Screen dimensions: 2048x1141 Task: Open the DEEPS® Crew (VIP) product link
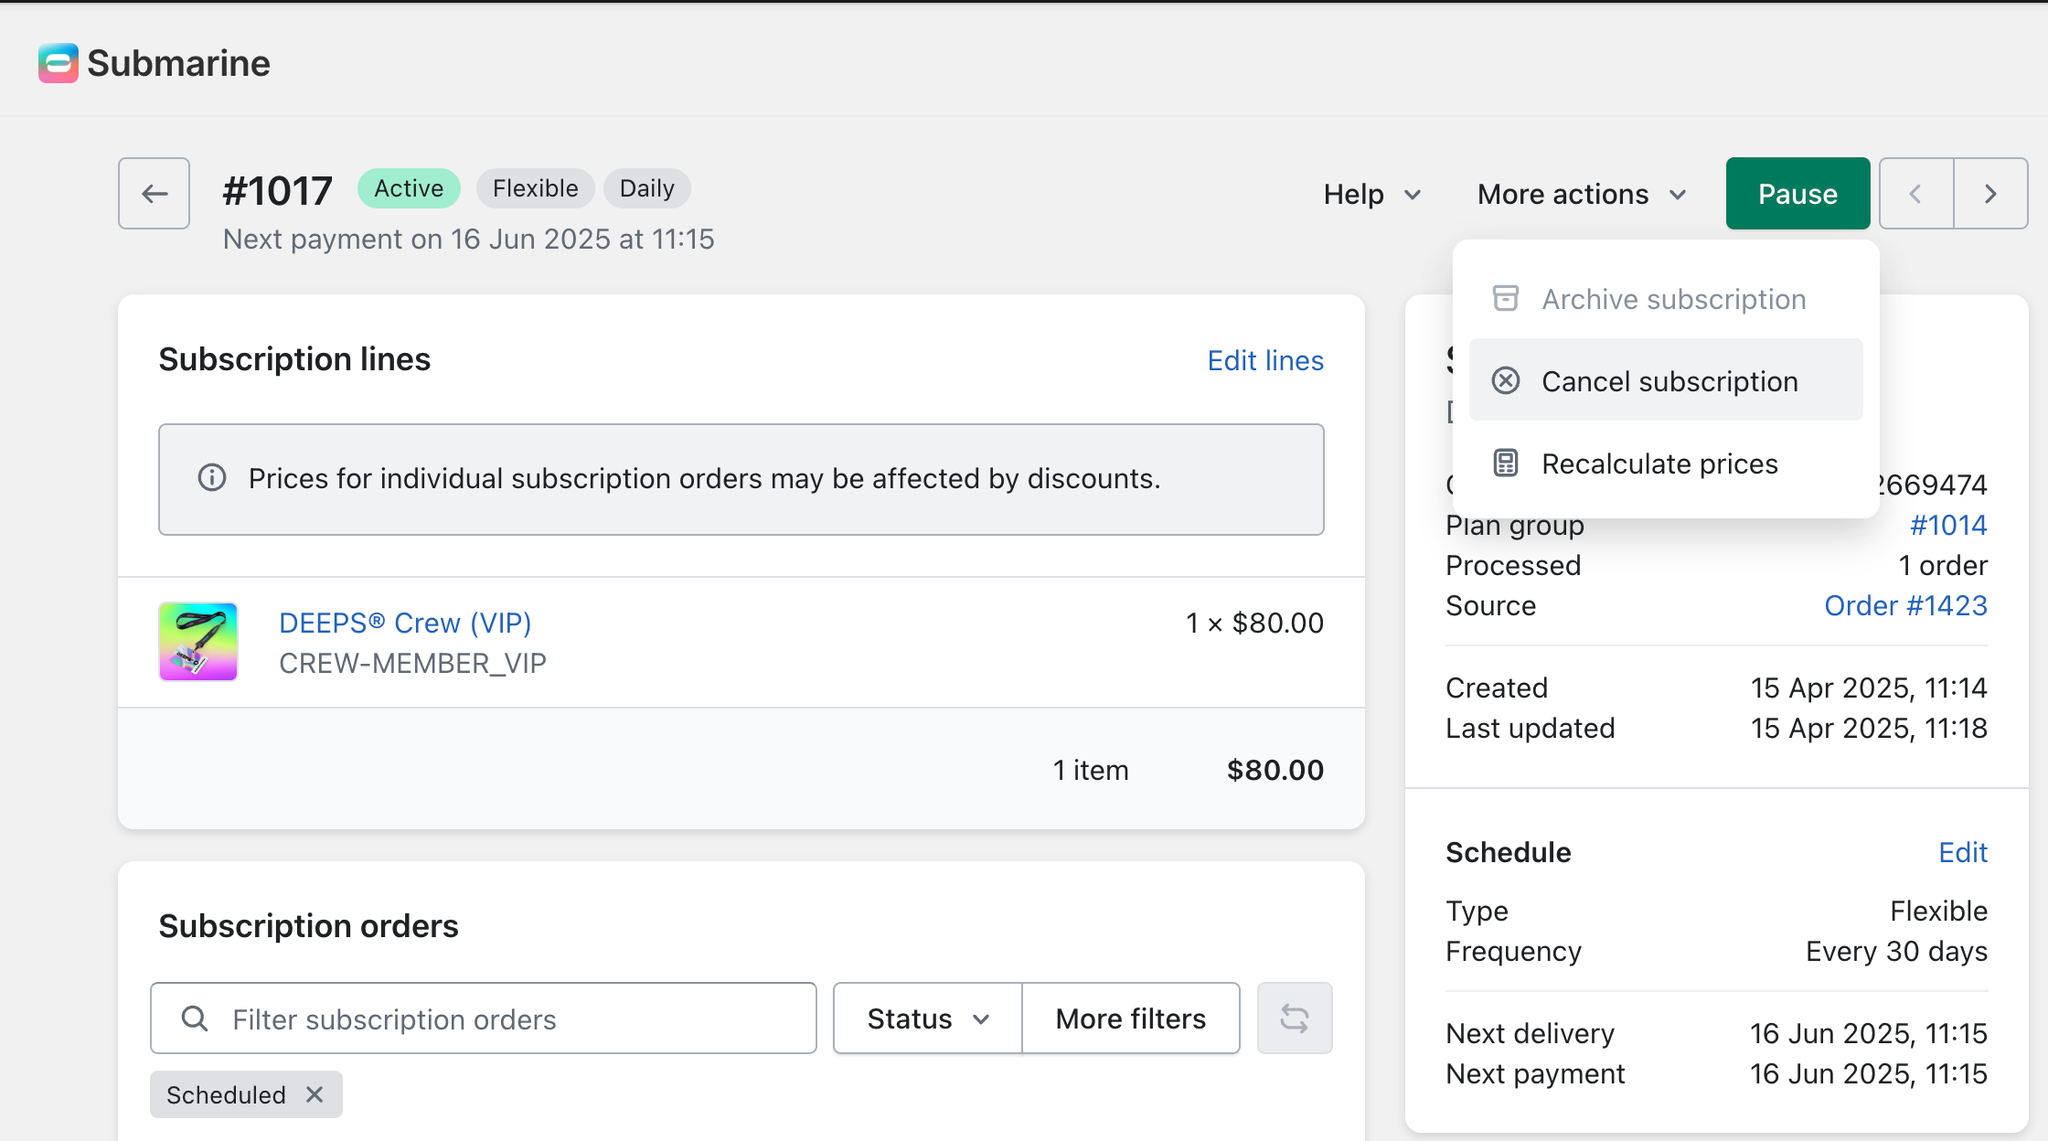405,622
